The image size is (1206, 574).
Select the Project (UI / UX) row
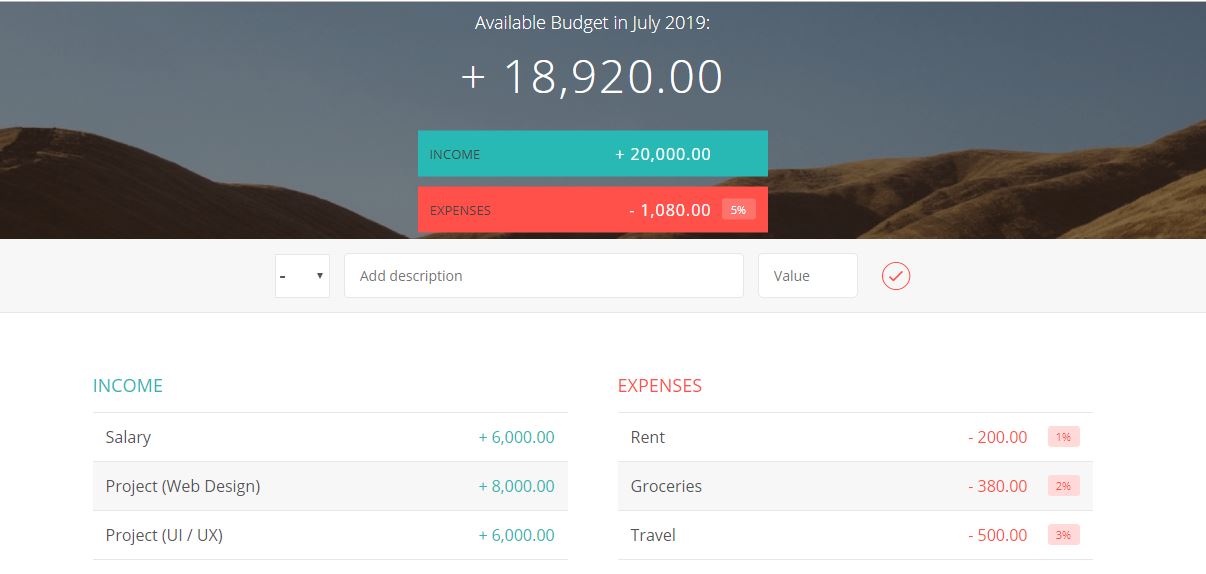(x=330, y=535)
